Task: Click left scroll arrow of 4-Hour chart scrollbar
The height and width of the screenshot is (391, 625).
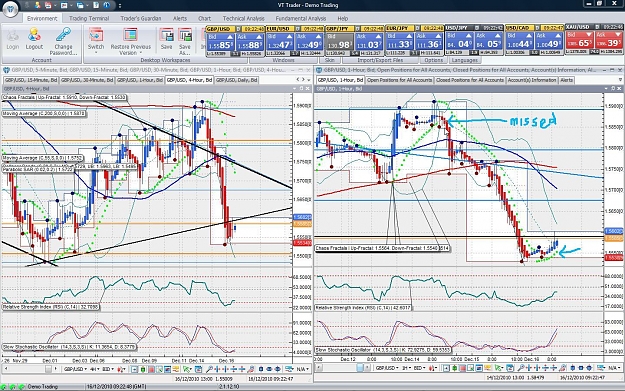Action: (x=6, y=369)
